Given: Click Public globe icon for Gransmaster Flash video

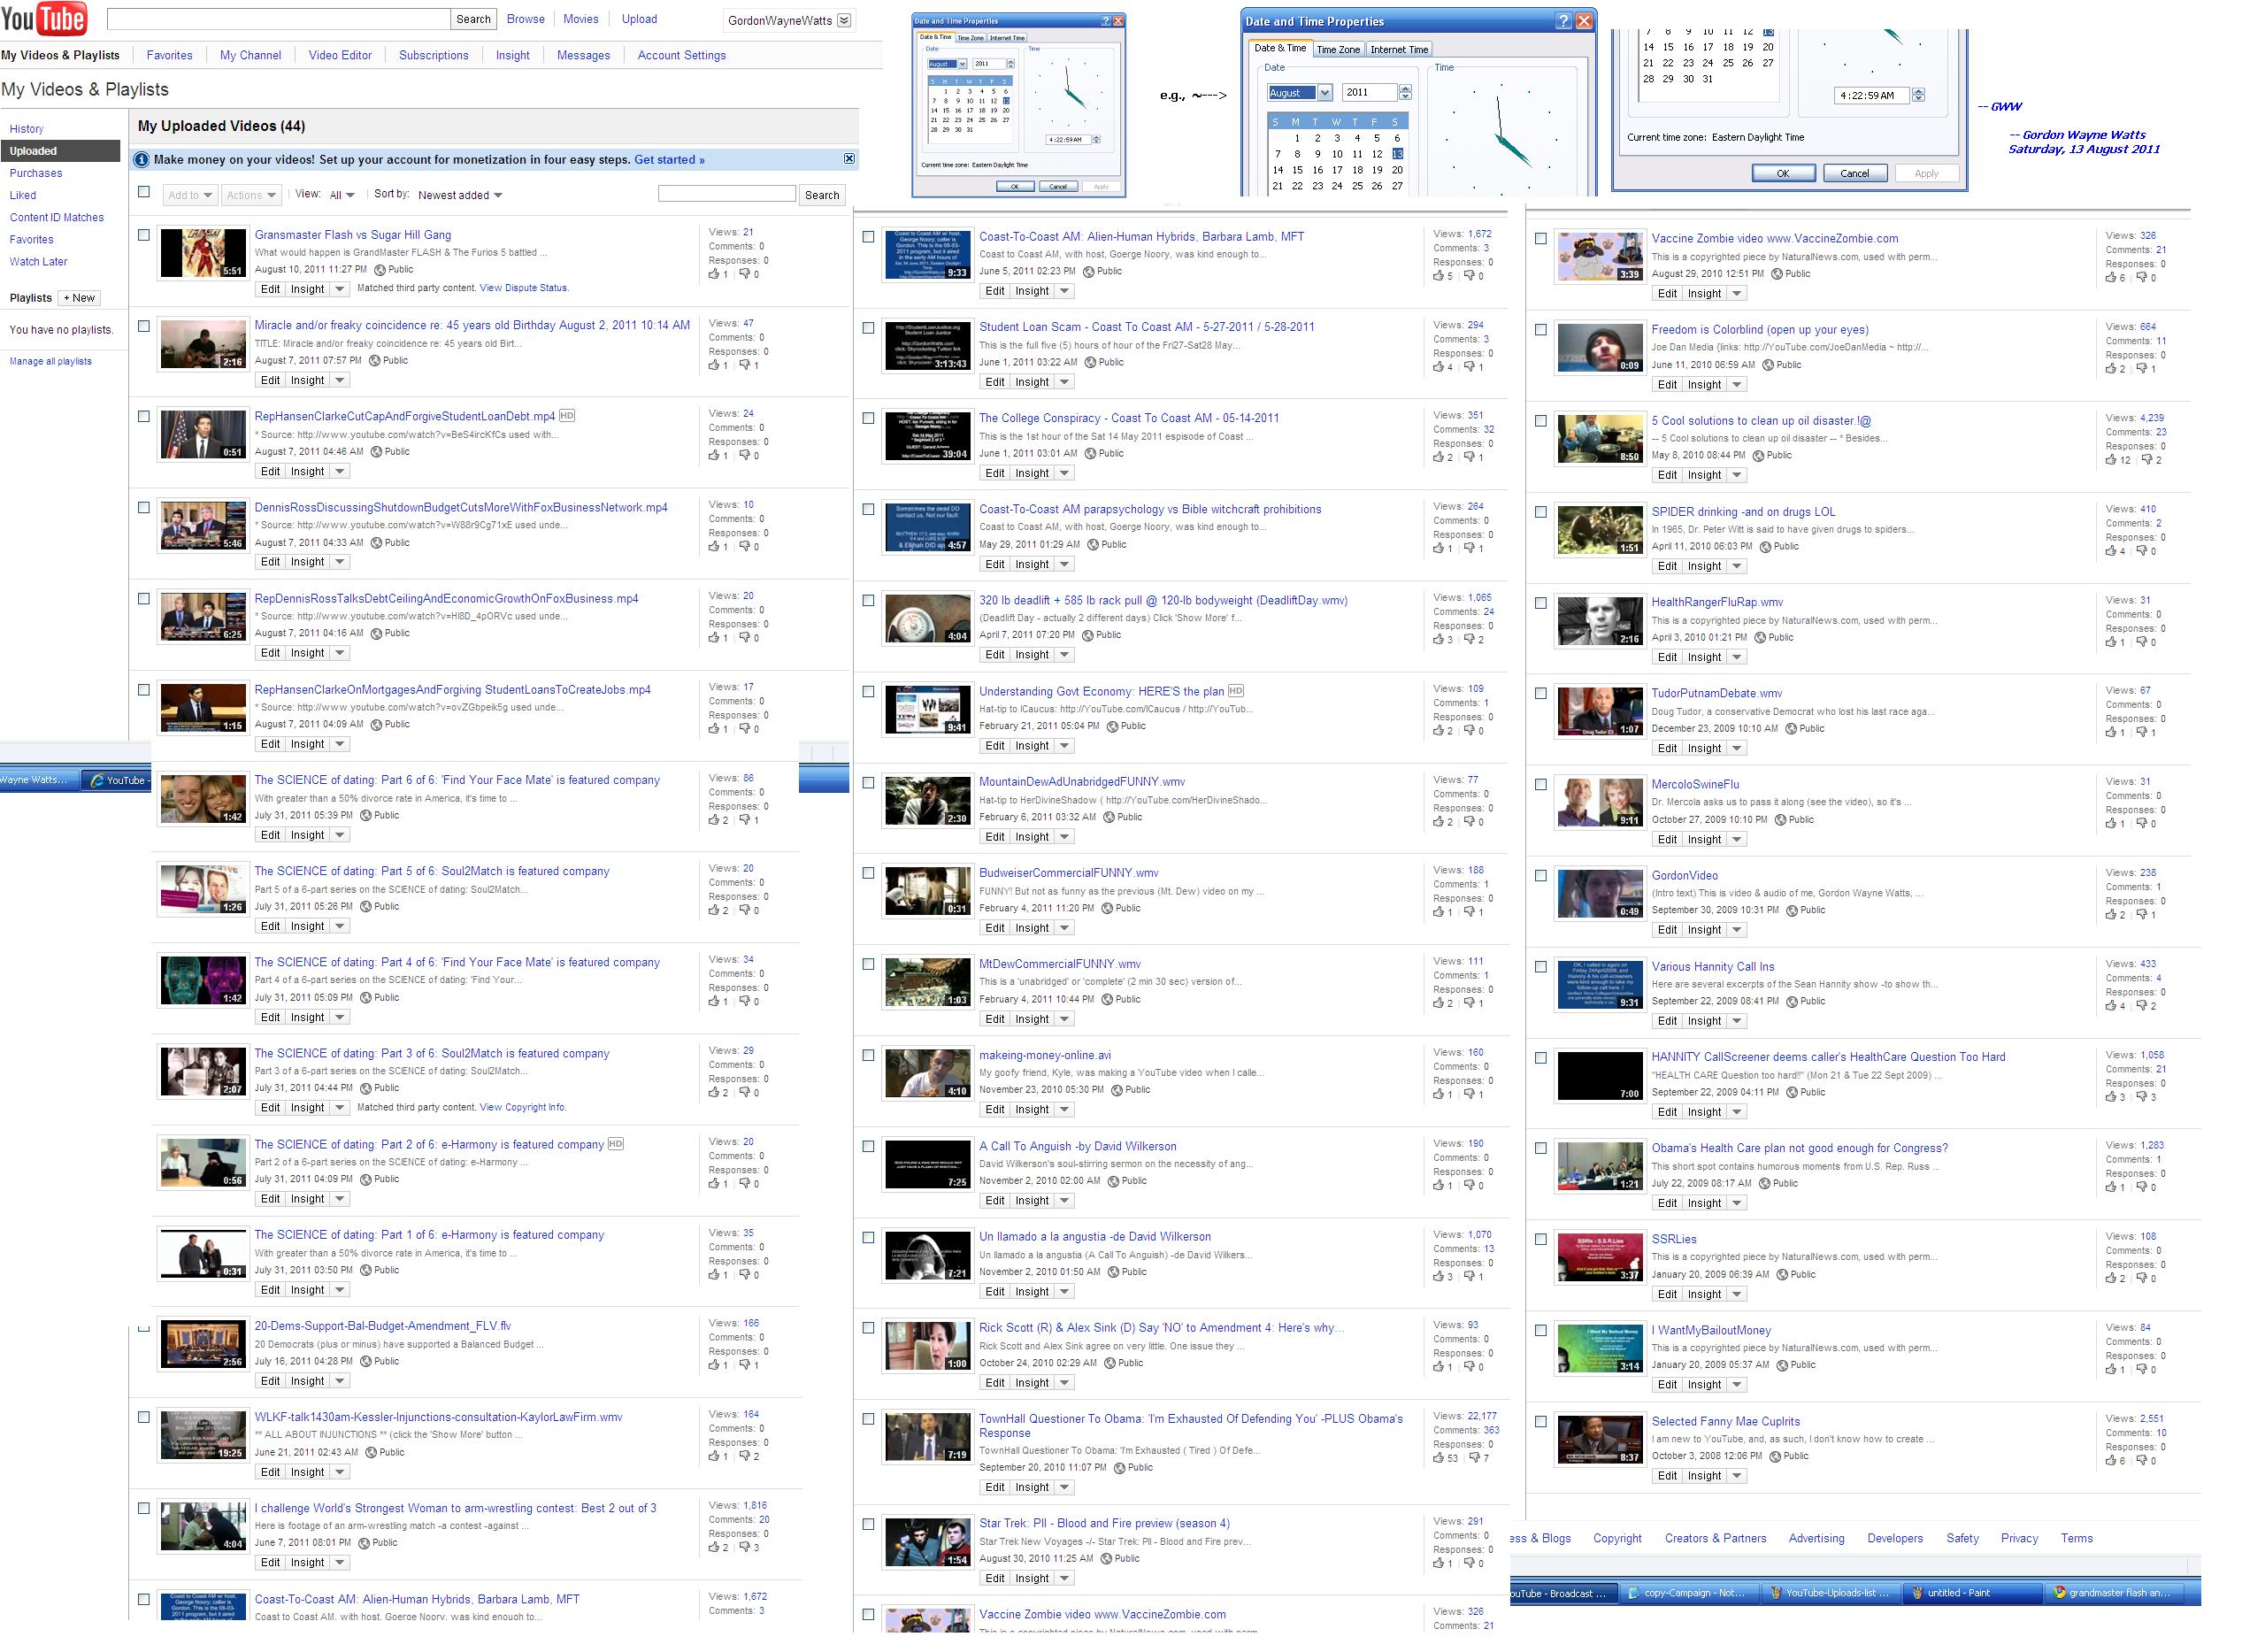Looking at the screenshot, I should tap(380, 270).
